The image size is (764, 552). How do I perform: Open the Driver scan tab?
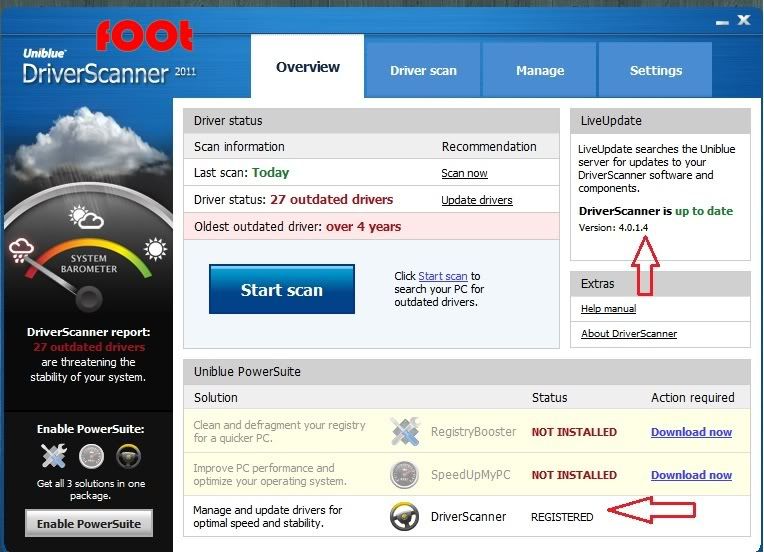[x=423, y=71]
